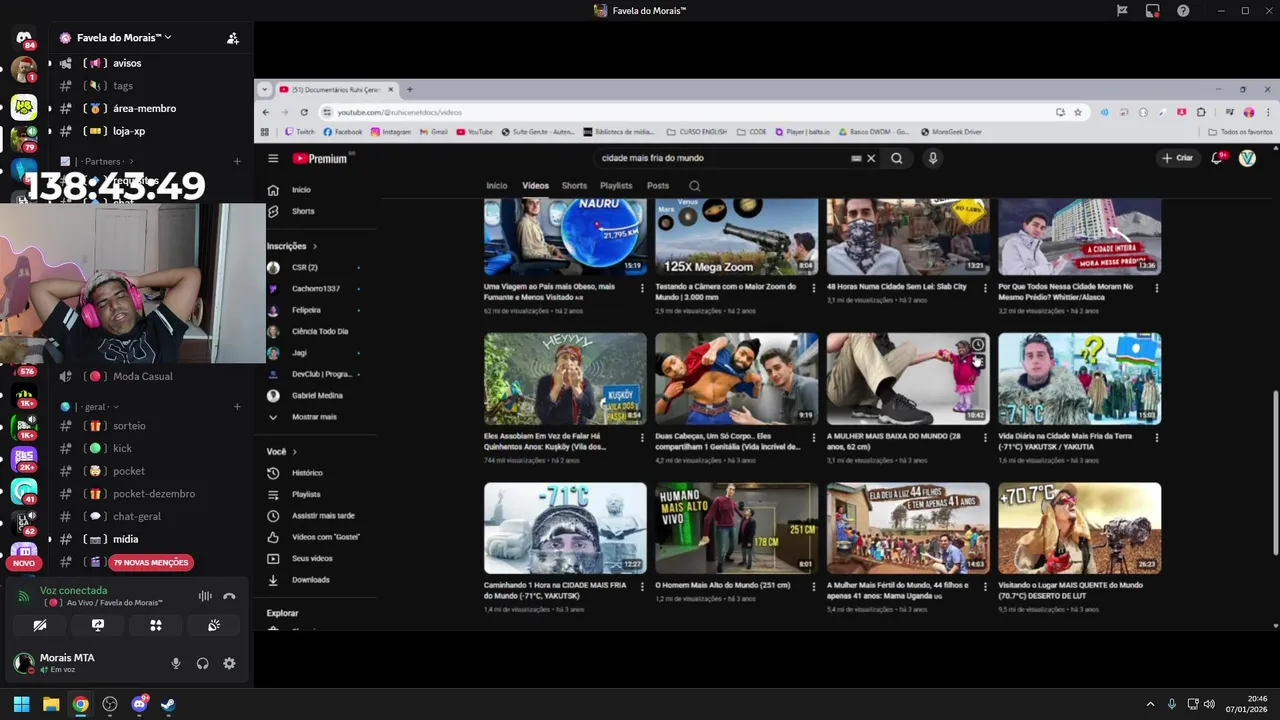Image resolution: width=1280 pixels, height=720 pixels.
Task: Submit YouTube search with magnifier button
Action: [897, 158]
